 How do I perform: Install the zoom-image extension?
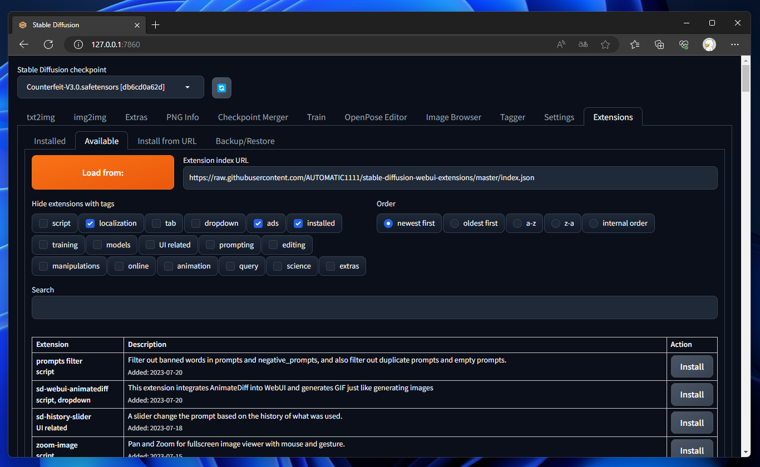[x=692, y=449]
